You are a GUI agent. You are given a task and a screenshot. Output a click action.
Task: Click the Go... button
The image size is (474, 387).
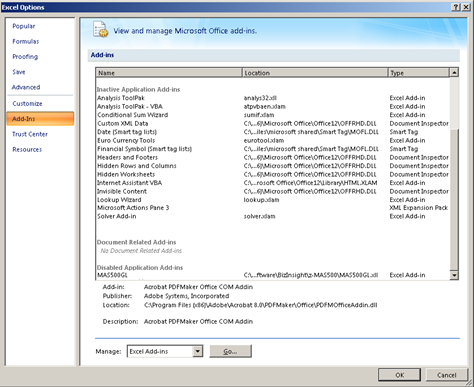tap(230, 351)
